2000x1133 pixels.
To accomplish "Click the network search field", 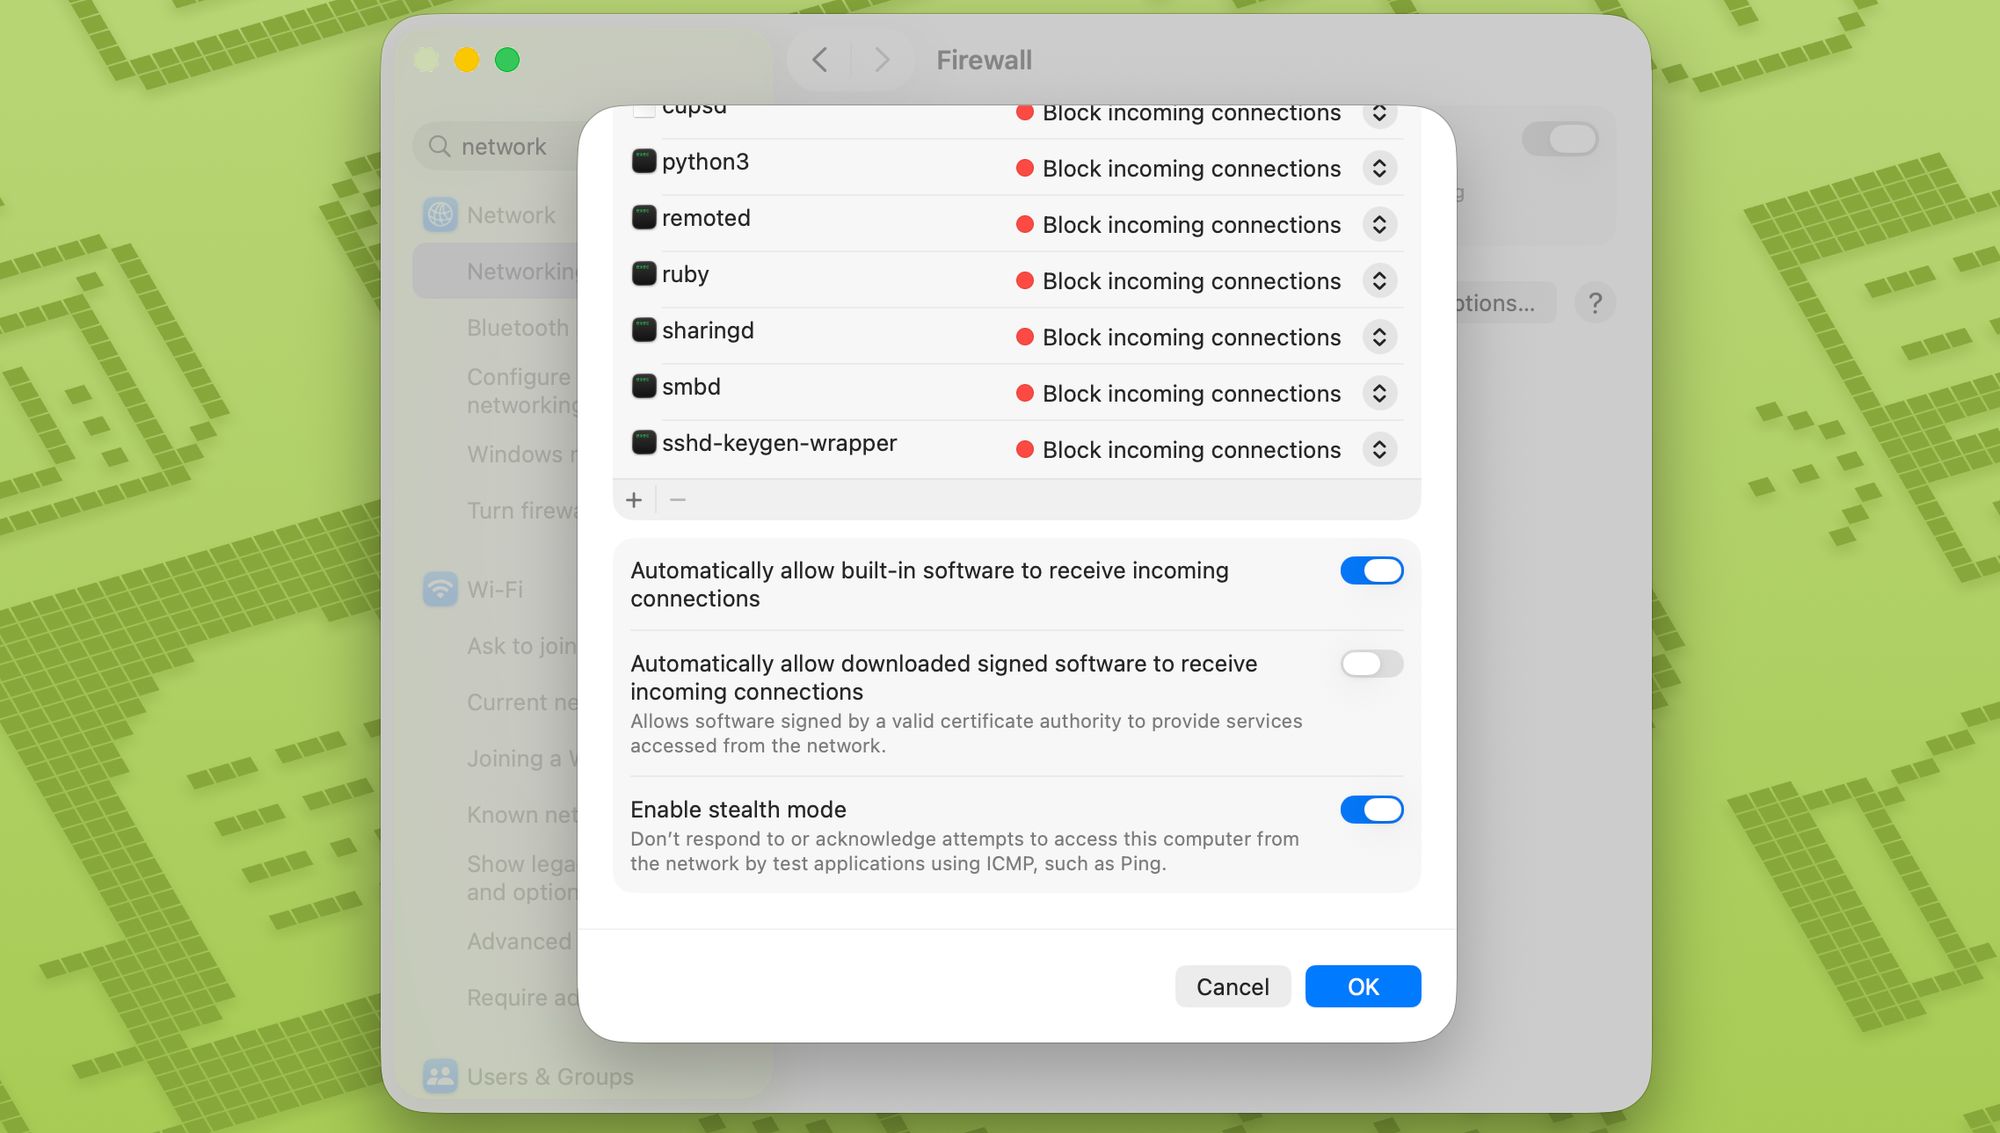I will point(505,147).
